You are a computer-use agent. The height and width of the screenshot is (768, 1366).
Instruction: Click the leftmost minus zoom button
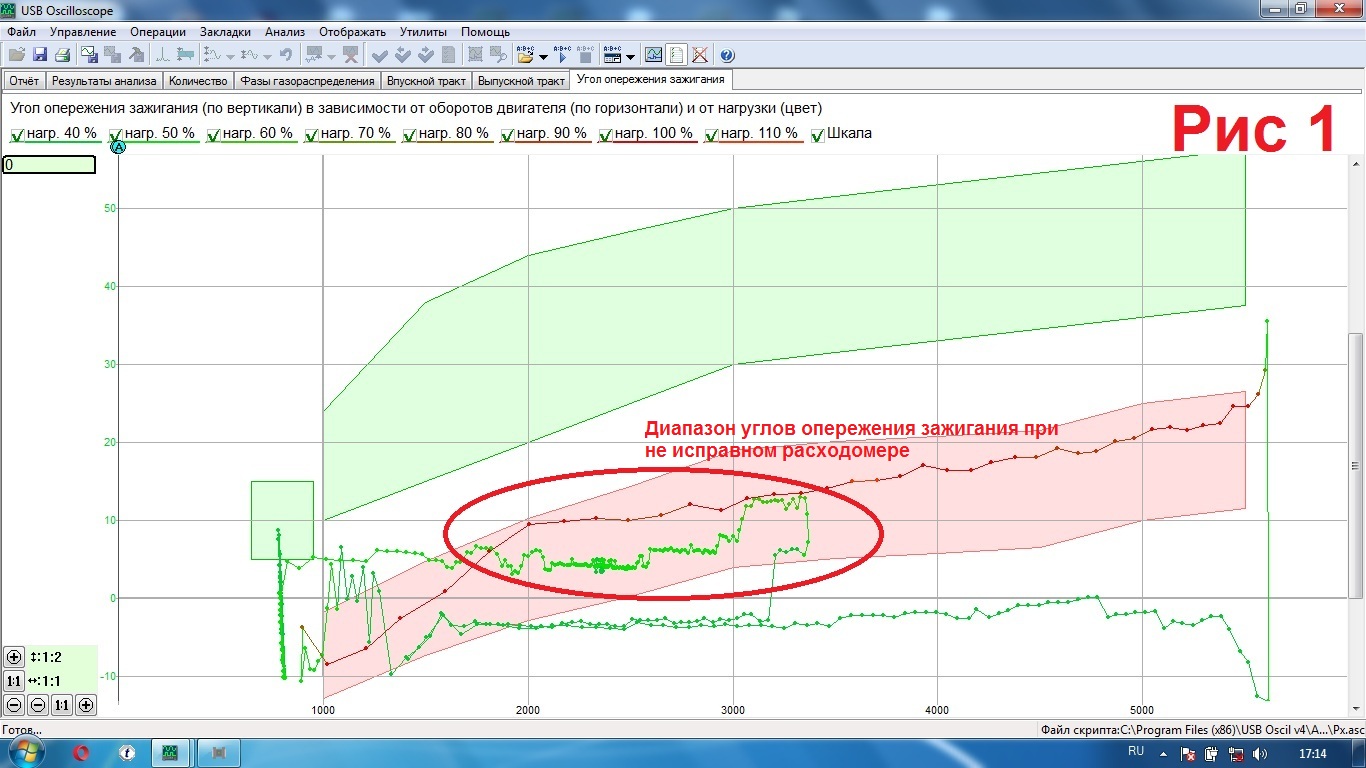(x=14, y=705)
